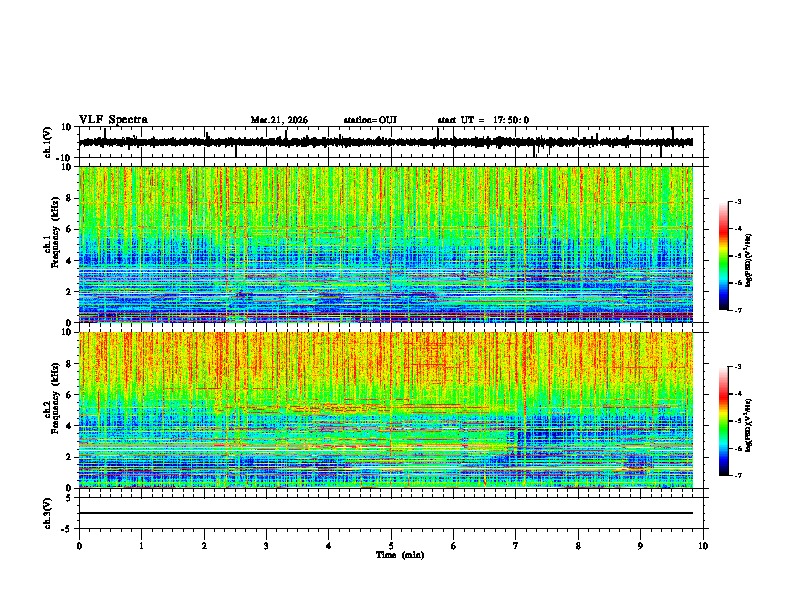The image size is (792, 612).
Task: Click the "-10" tick on ch.1(V) axis
Action: click(x=65, y=158)
